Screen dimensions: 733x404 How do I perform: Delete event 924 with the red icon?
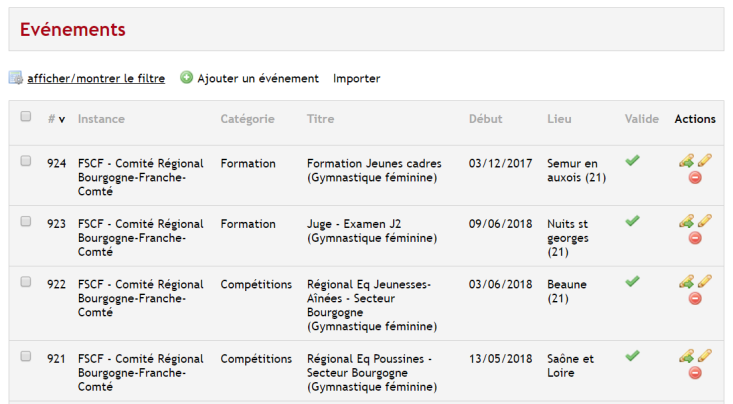(x=695, y=178)
